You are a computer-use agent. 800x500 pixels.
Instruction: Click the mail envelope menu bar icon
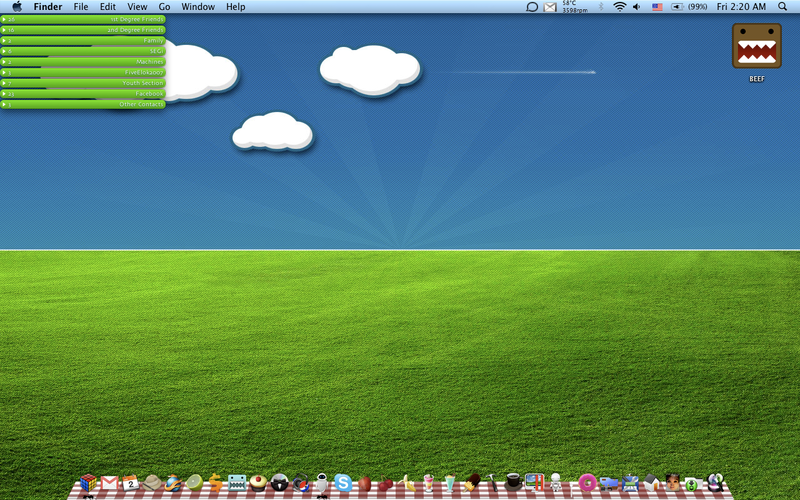click(550, 7)
